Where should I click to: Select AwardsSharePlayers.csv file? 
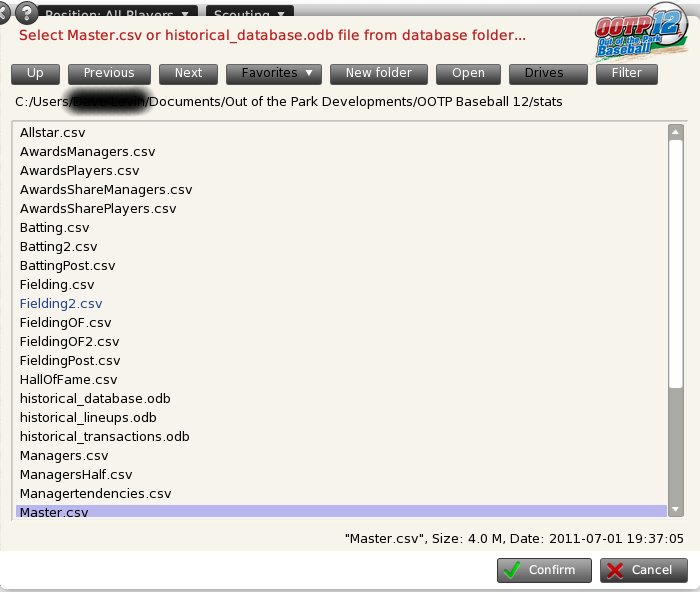point(341,208)
